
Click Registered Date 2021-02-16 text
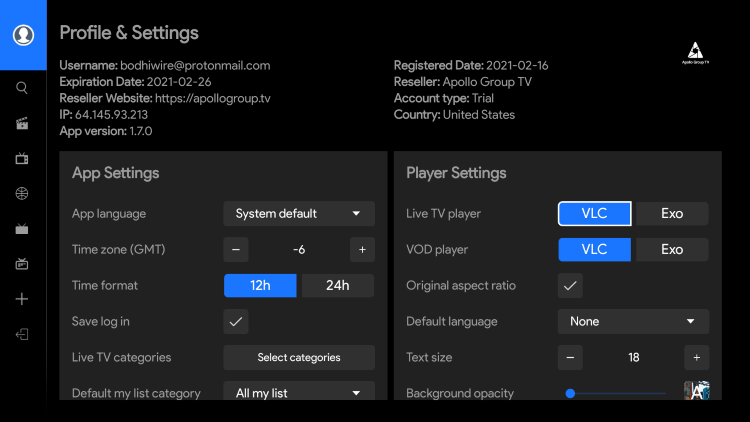pyautogui.click(x=471, y=66)
